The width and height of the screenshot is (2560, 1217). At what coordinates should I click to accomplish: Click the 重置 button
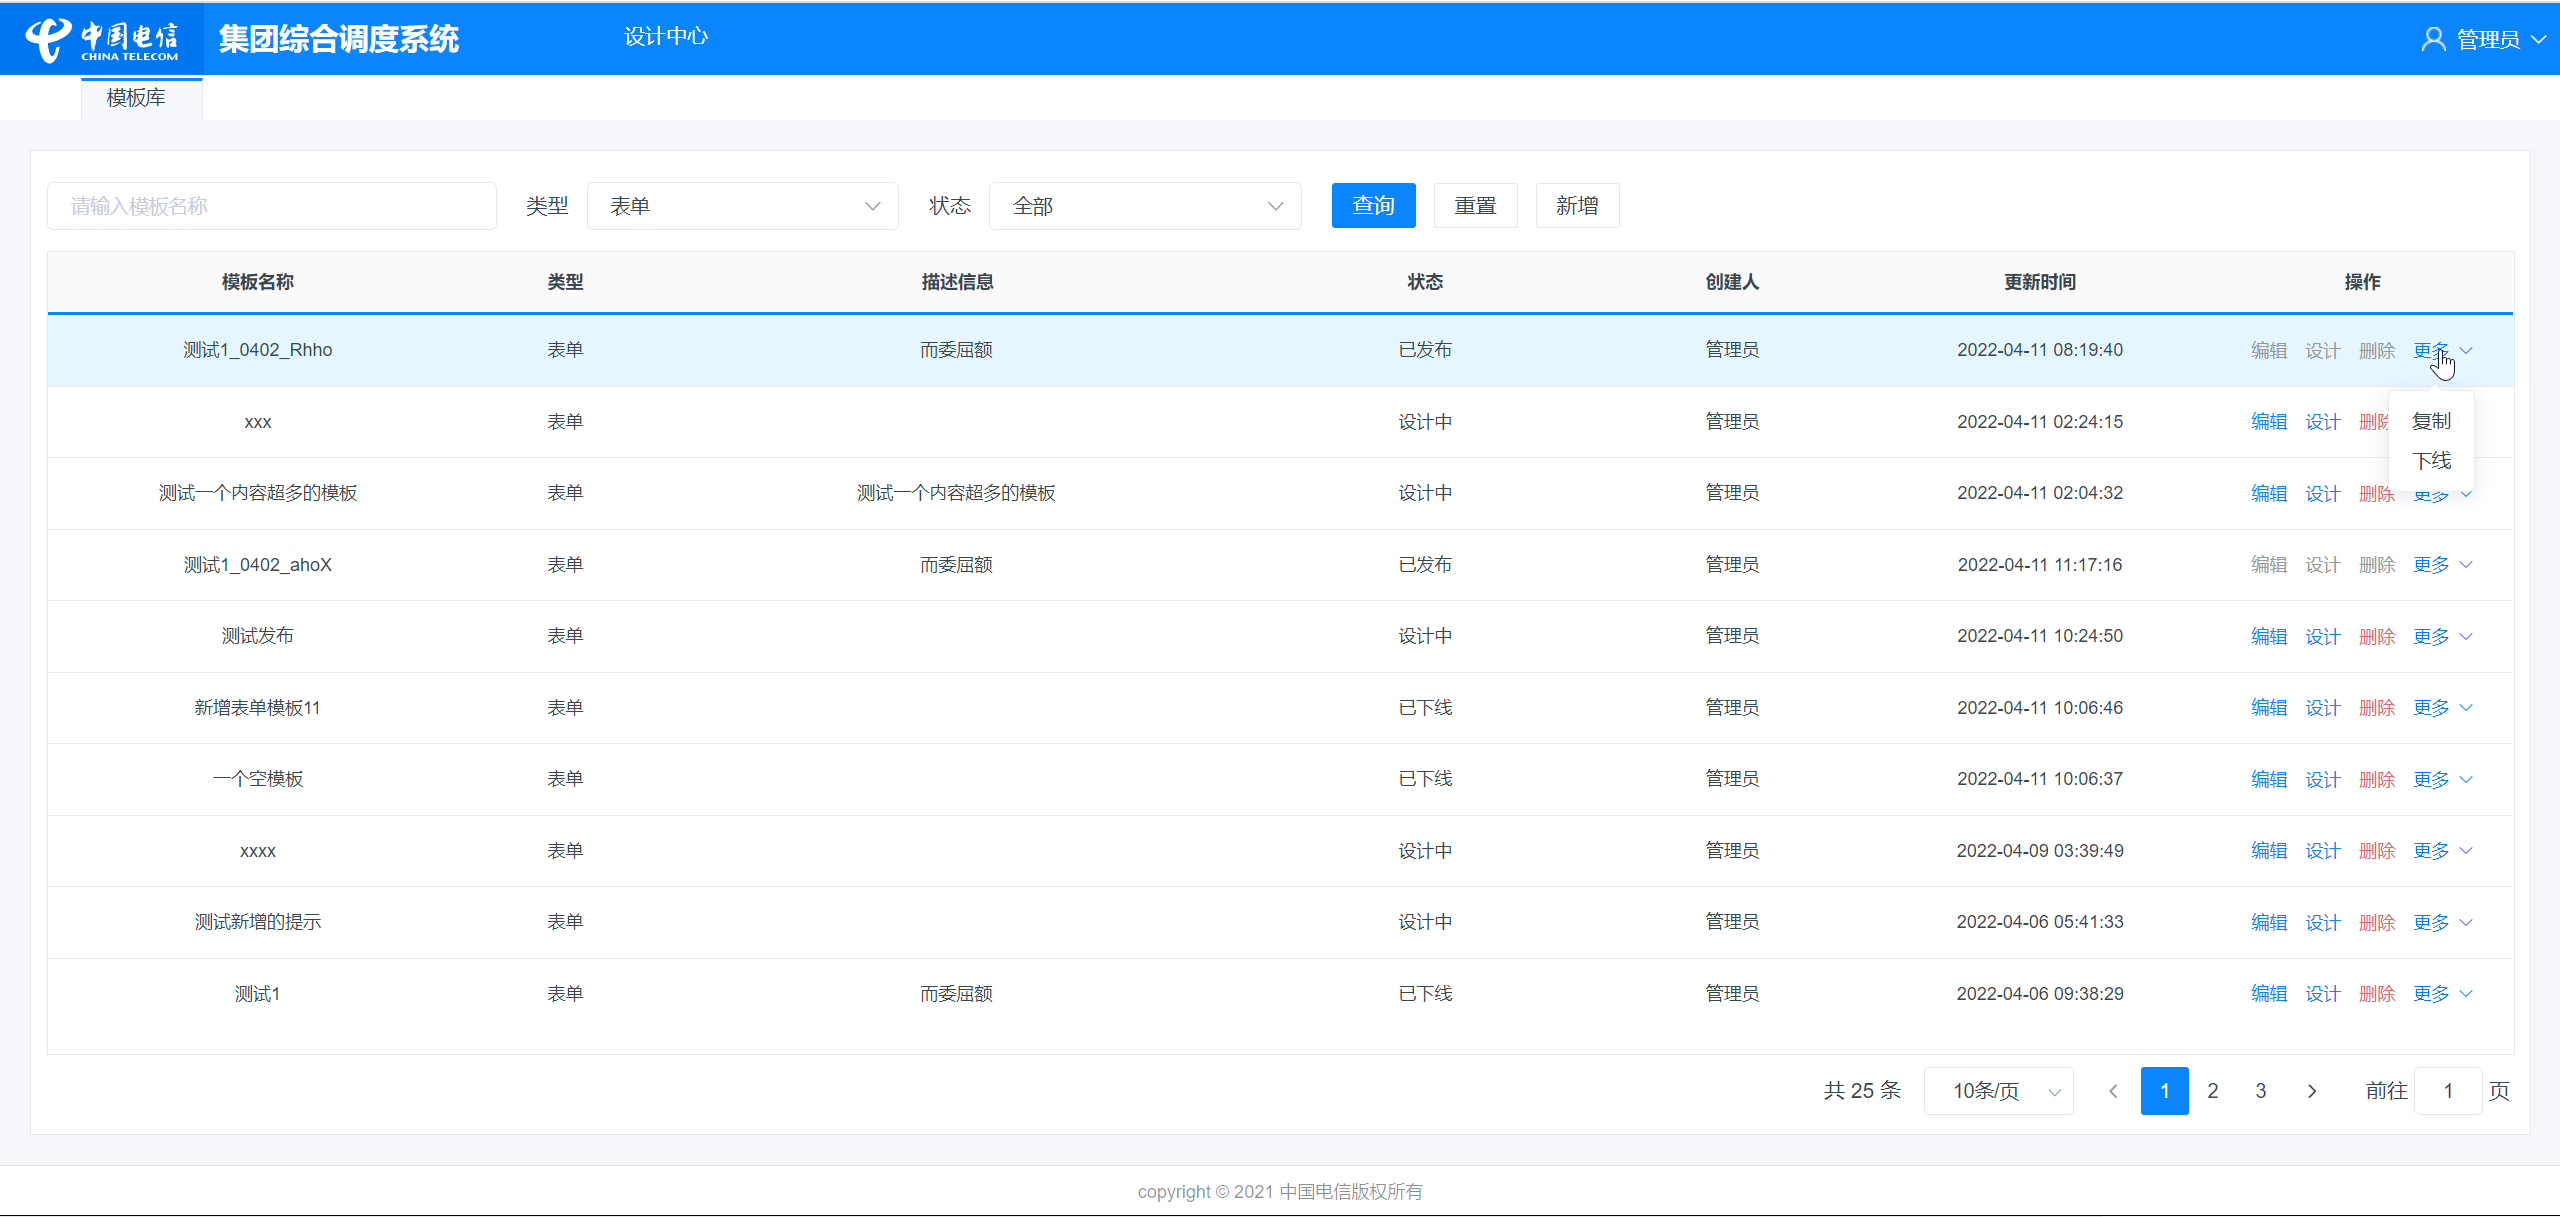[1475, 206]
